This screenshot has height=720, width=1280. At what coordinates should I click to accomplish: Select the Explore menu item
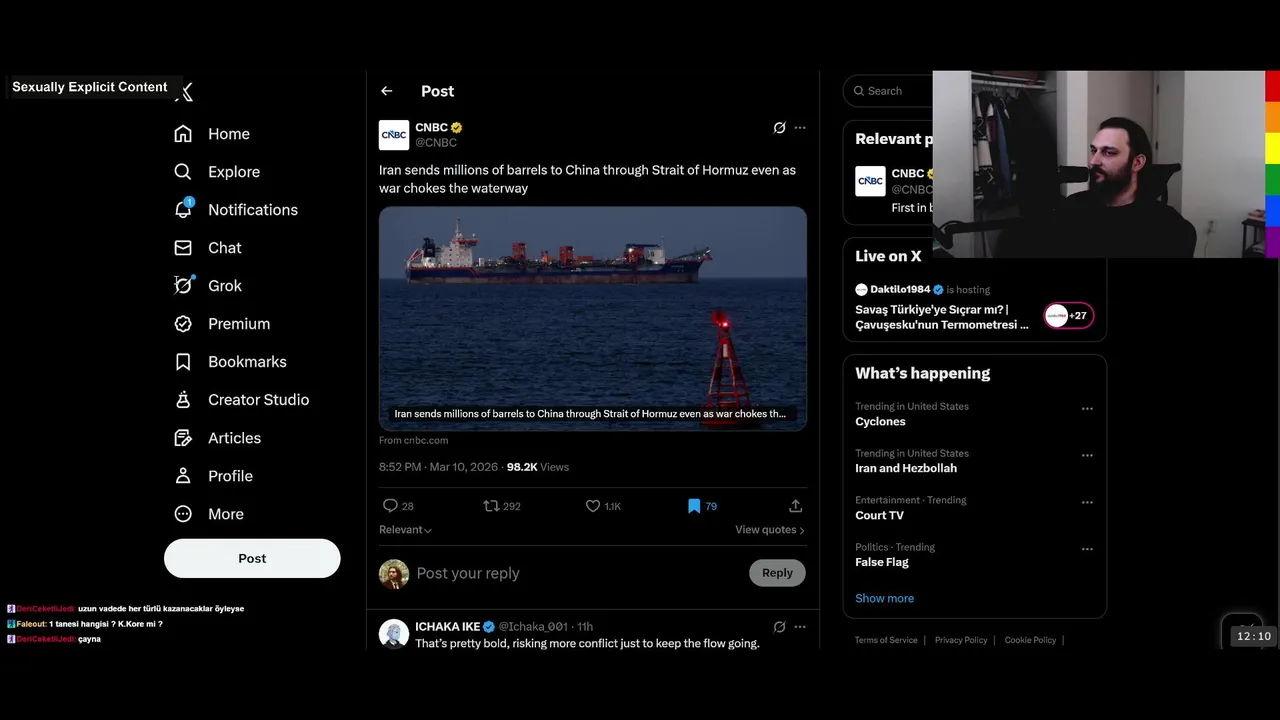[234, 172]
